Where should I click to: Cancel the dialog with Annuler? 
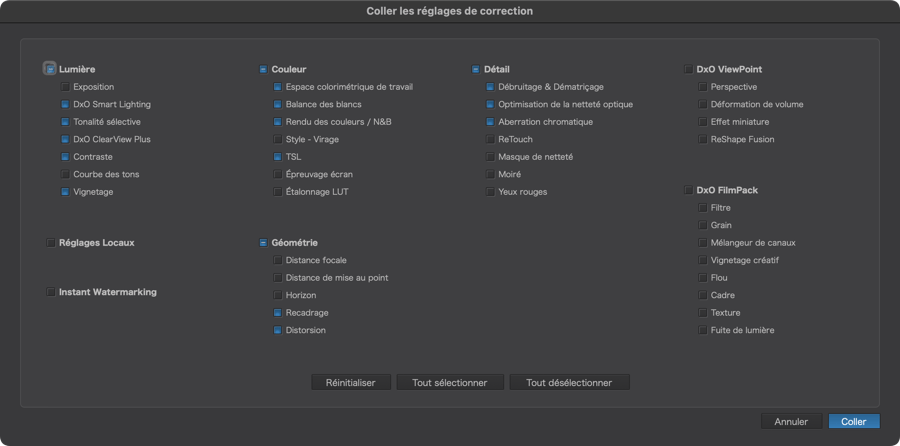(792, 421)
